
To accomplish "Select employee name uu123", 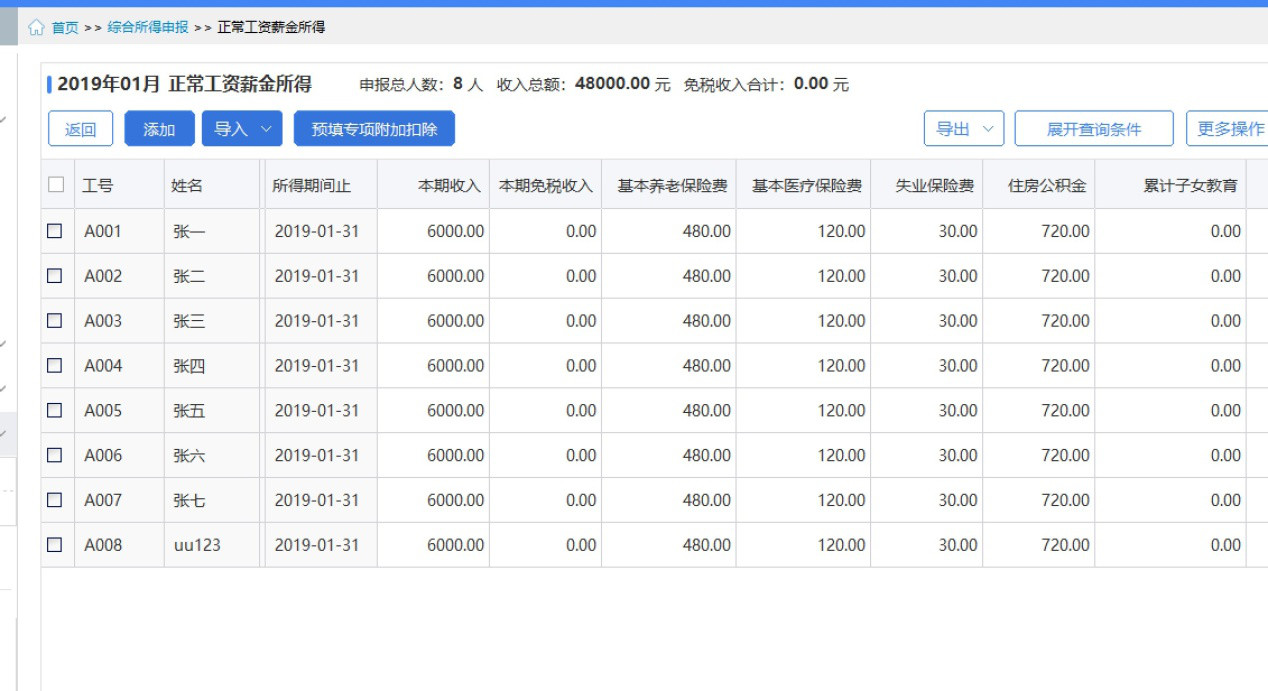I will coord(197,545).
